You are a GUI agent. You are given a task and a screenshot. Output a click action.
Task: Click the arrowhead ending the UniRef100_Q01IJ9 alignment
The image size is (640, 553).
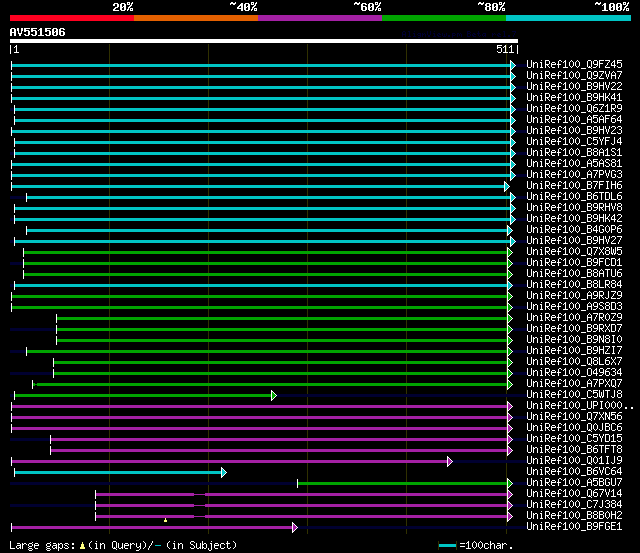click(x=449, y=461)
